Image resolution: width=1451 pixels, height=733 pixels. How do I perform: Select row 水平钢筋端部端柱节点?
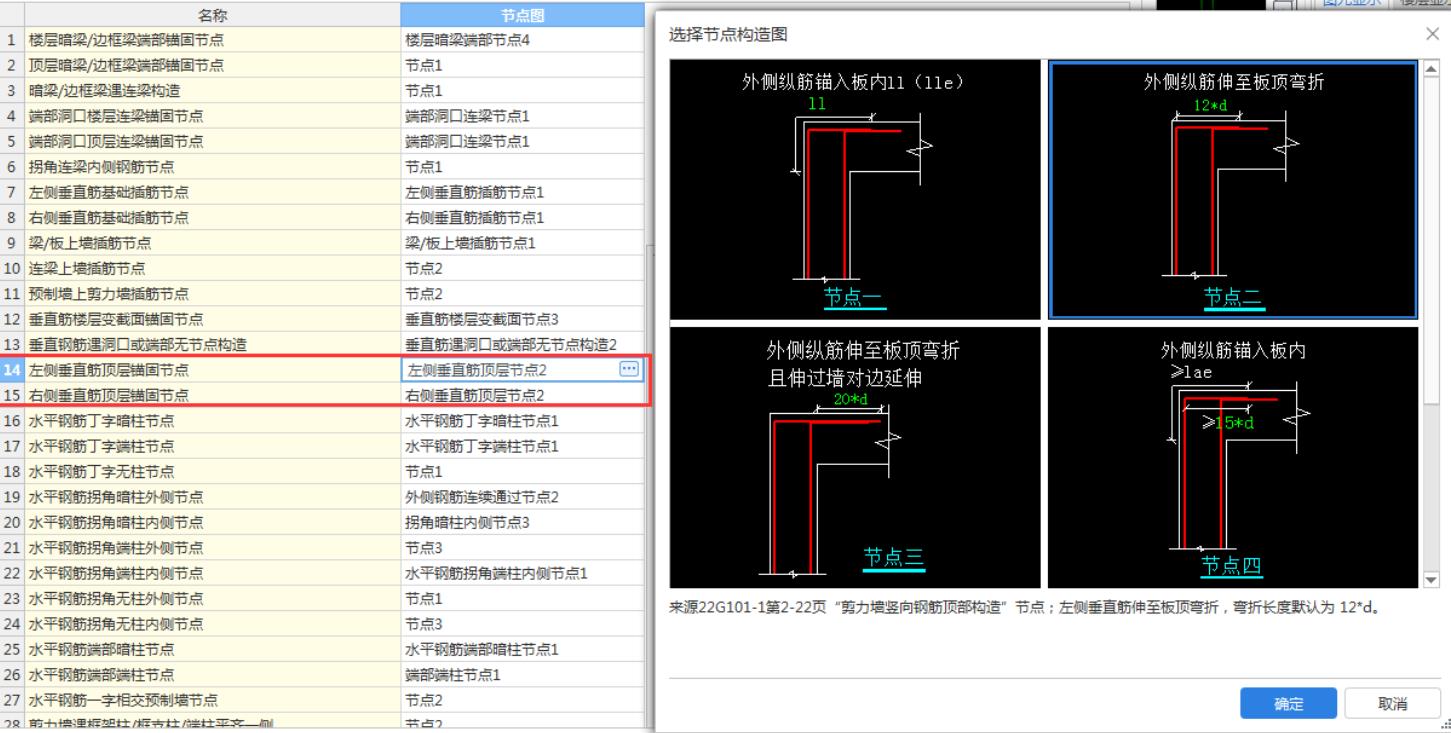click(x=212, y=674)
